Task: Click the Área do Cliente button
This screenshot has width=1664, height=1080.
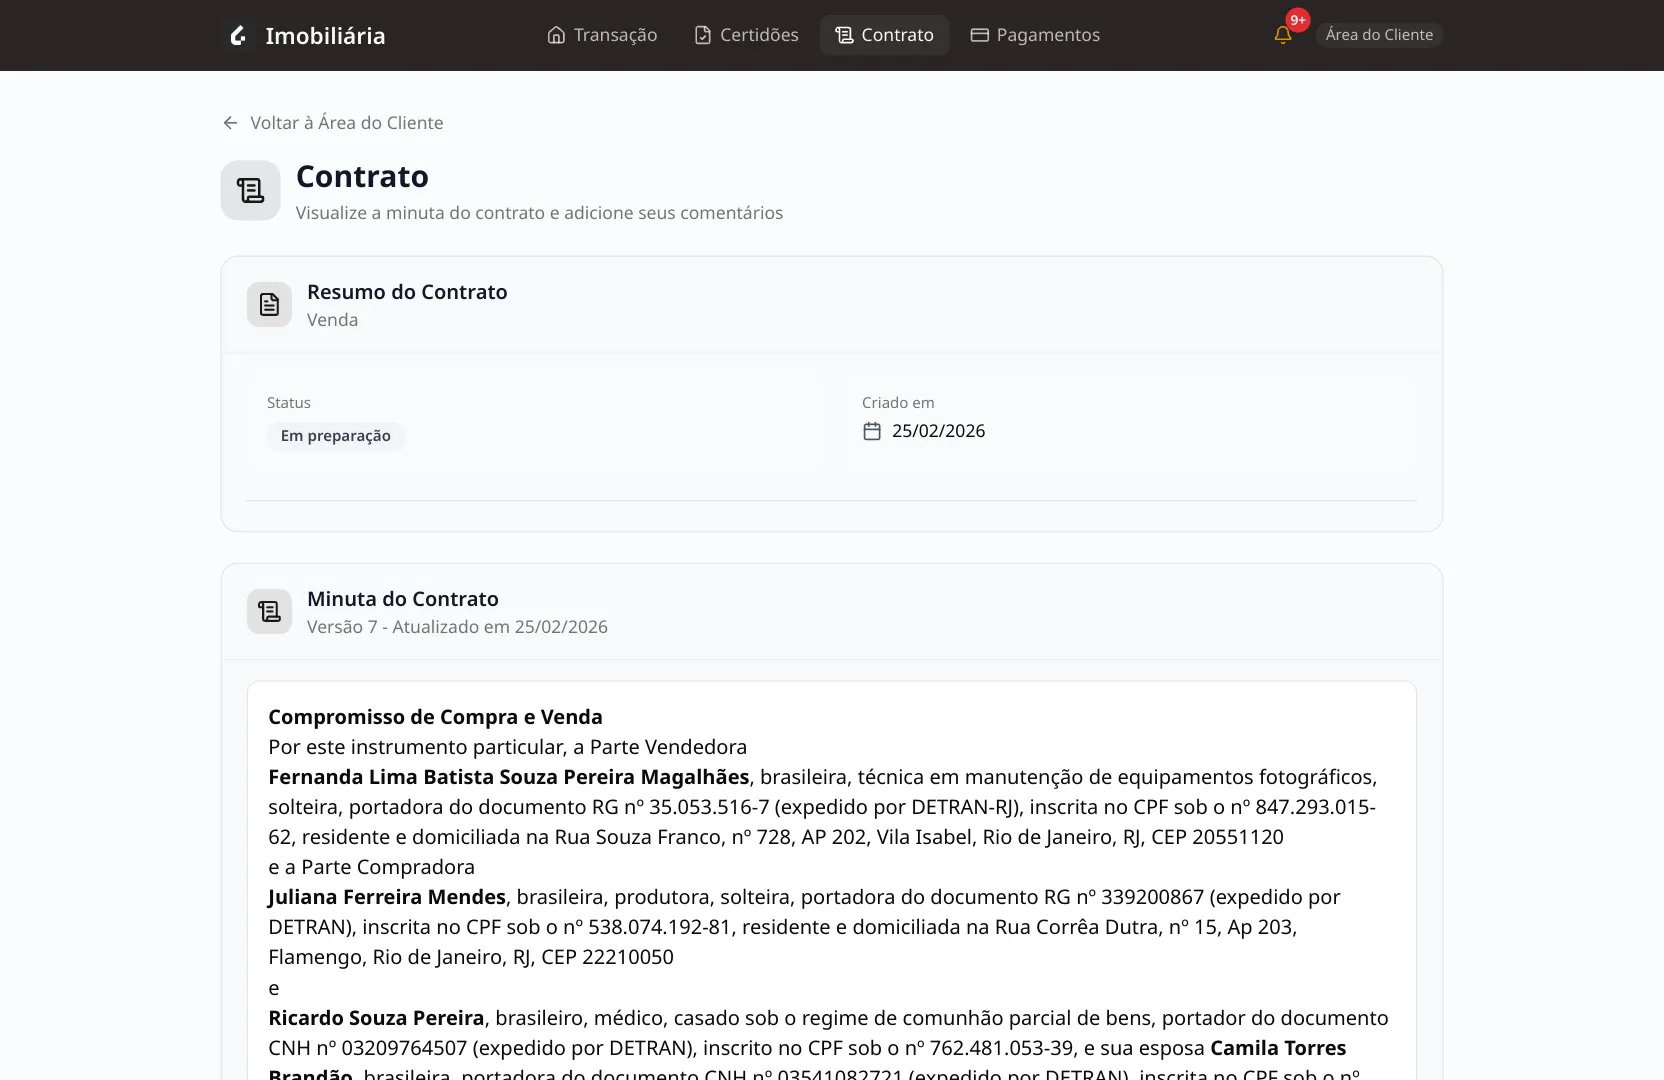Action: pyautogui.click(x=1379, y=33)
